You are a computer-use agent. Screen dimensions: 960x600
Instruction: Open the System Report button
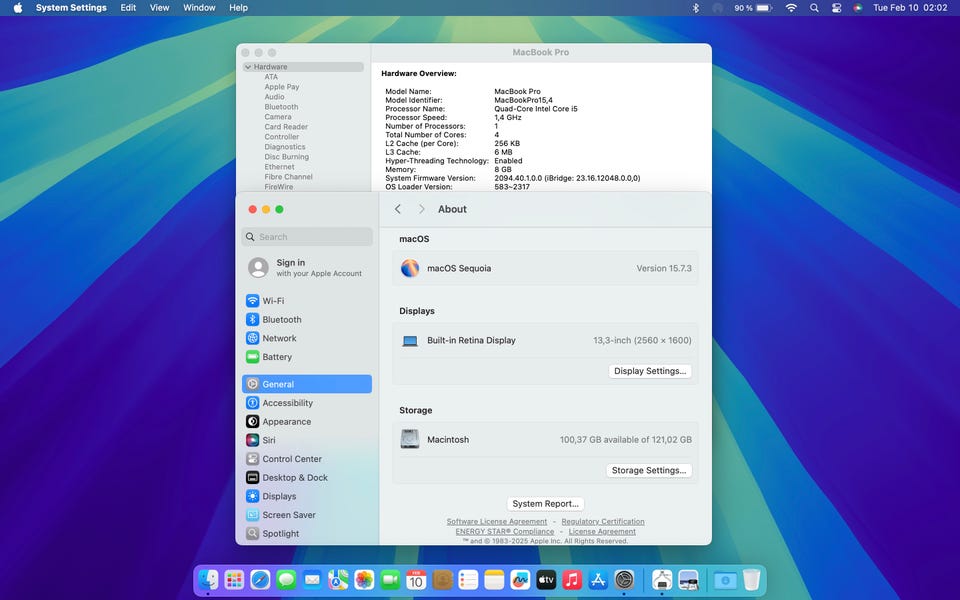click(x=545, y=504)
